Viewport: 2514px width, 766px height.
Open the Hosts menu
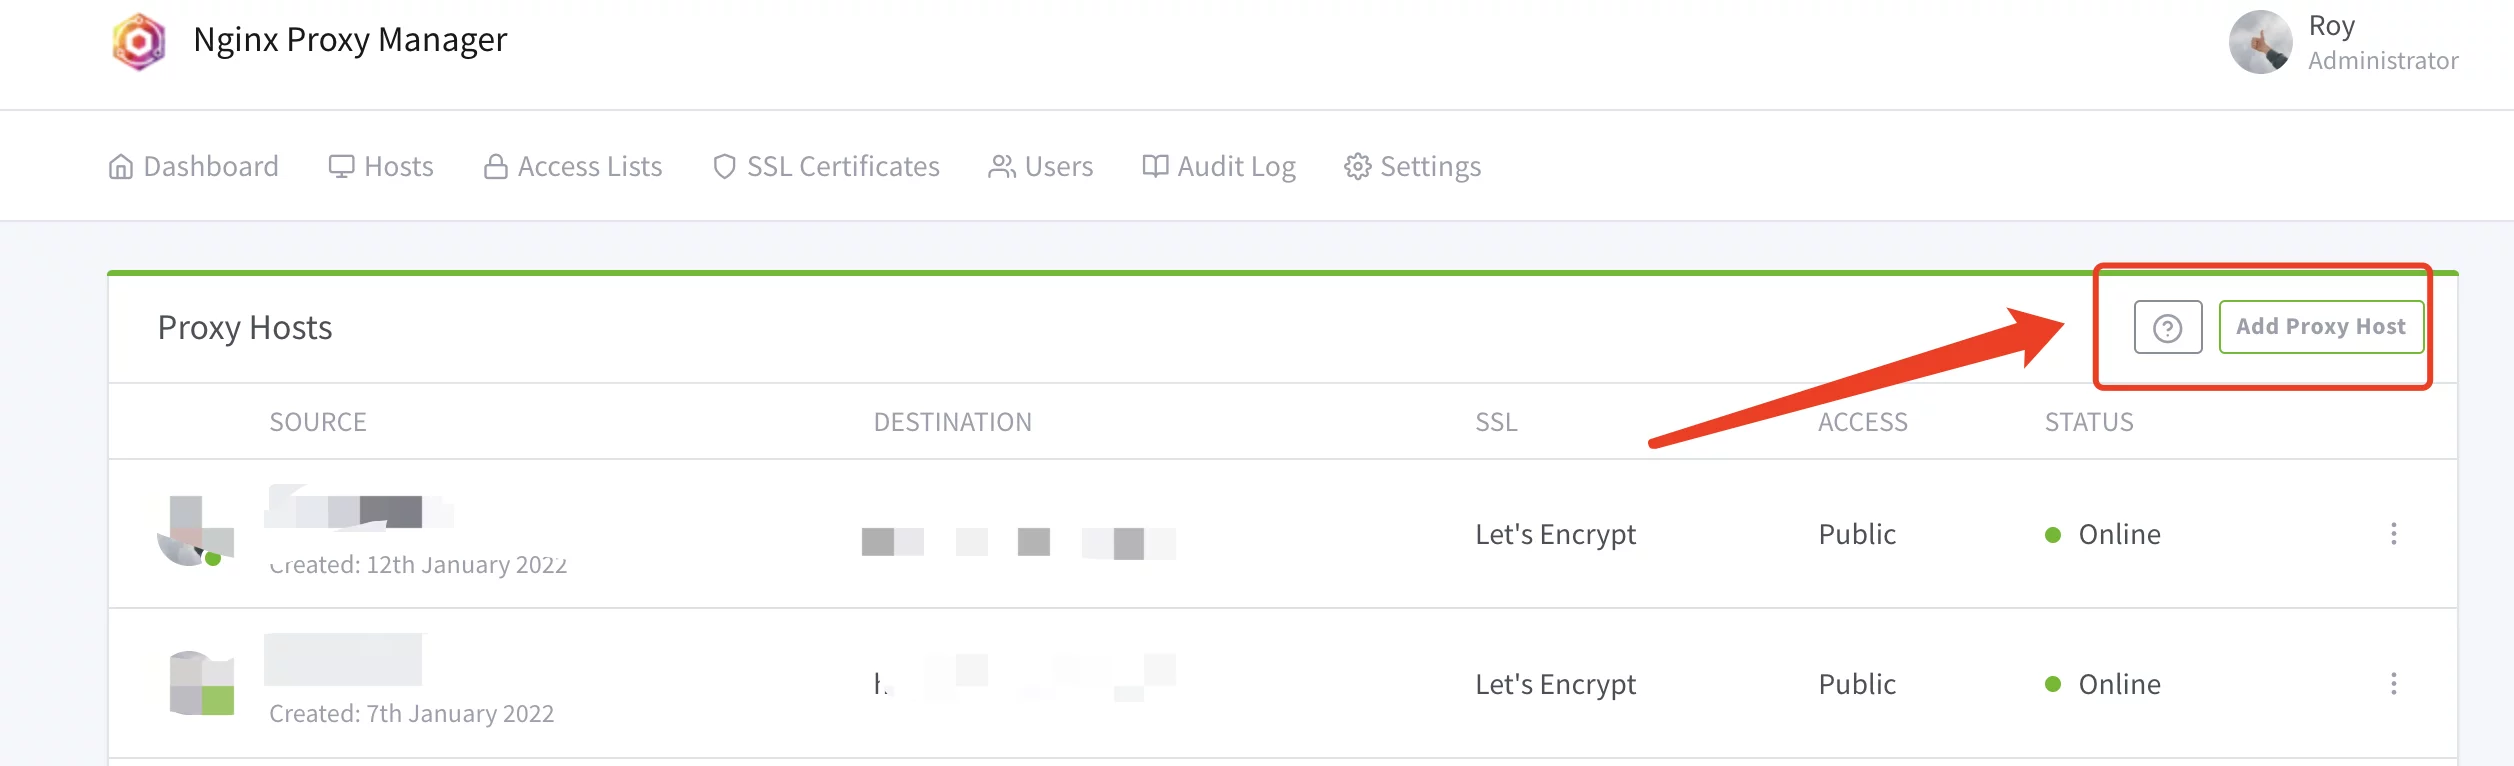tap(381, 166)
